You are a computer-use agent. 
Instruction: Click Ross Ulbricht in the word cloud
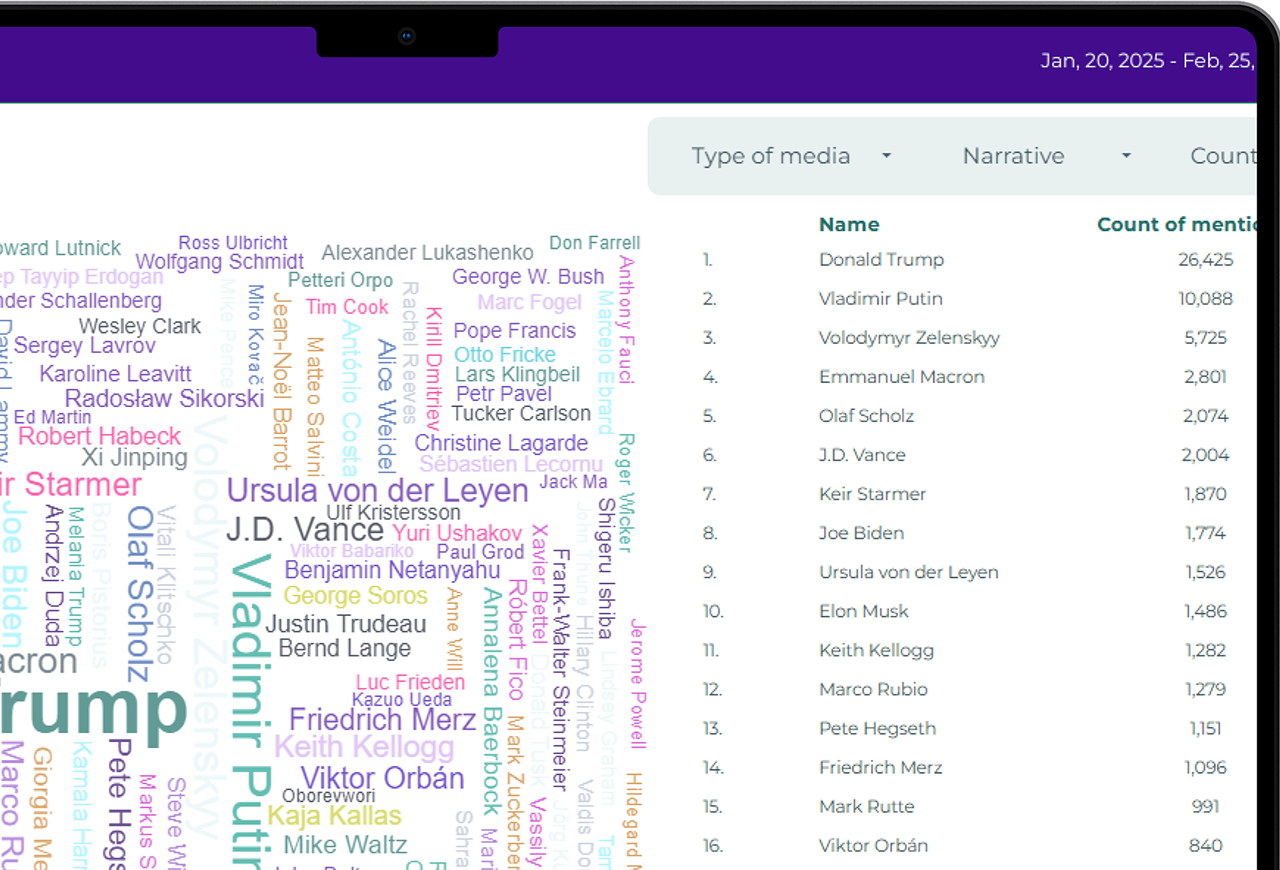[x=233, y=243]
